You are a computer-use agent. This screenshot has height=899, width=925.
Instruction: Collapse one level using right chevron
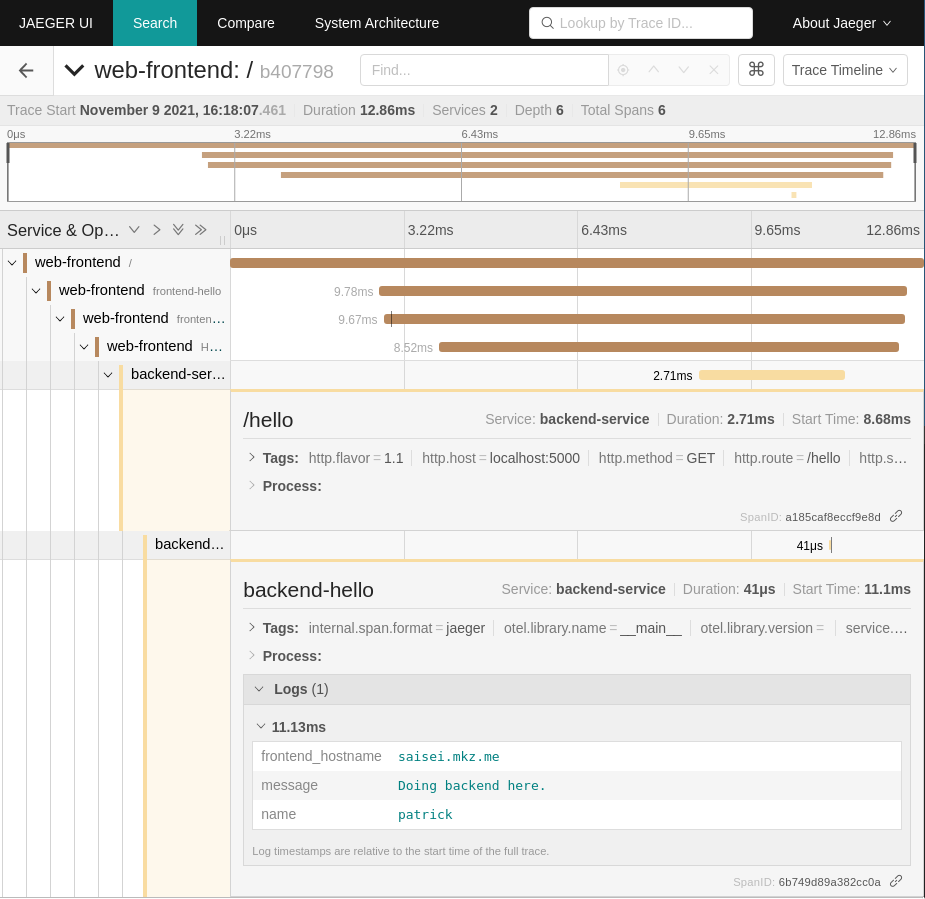point(156,229)
